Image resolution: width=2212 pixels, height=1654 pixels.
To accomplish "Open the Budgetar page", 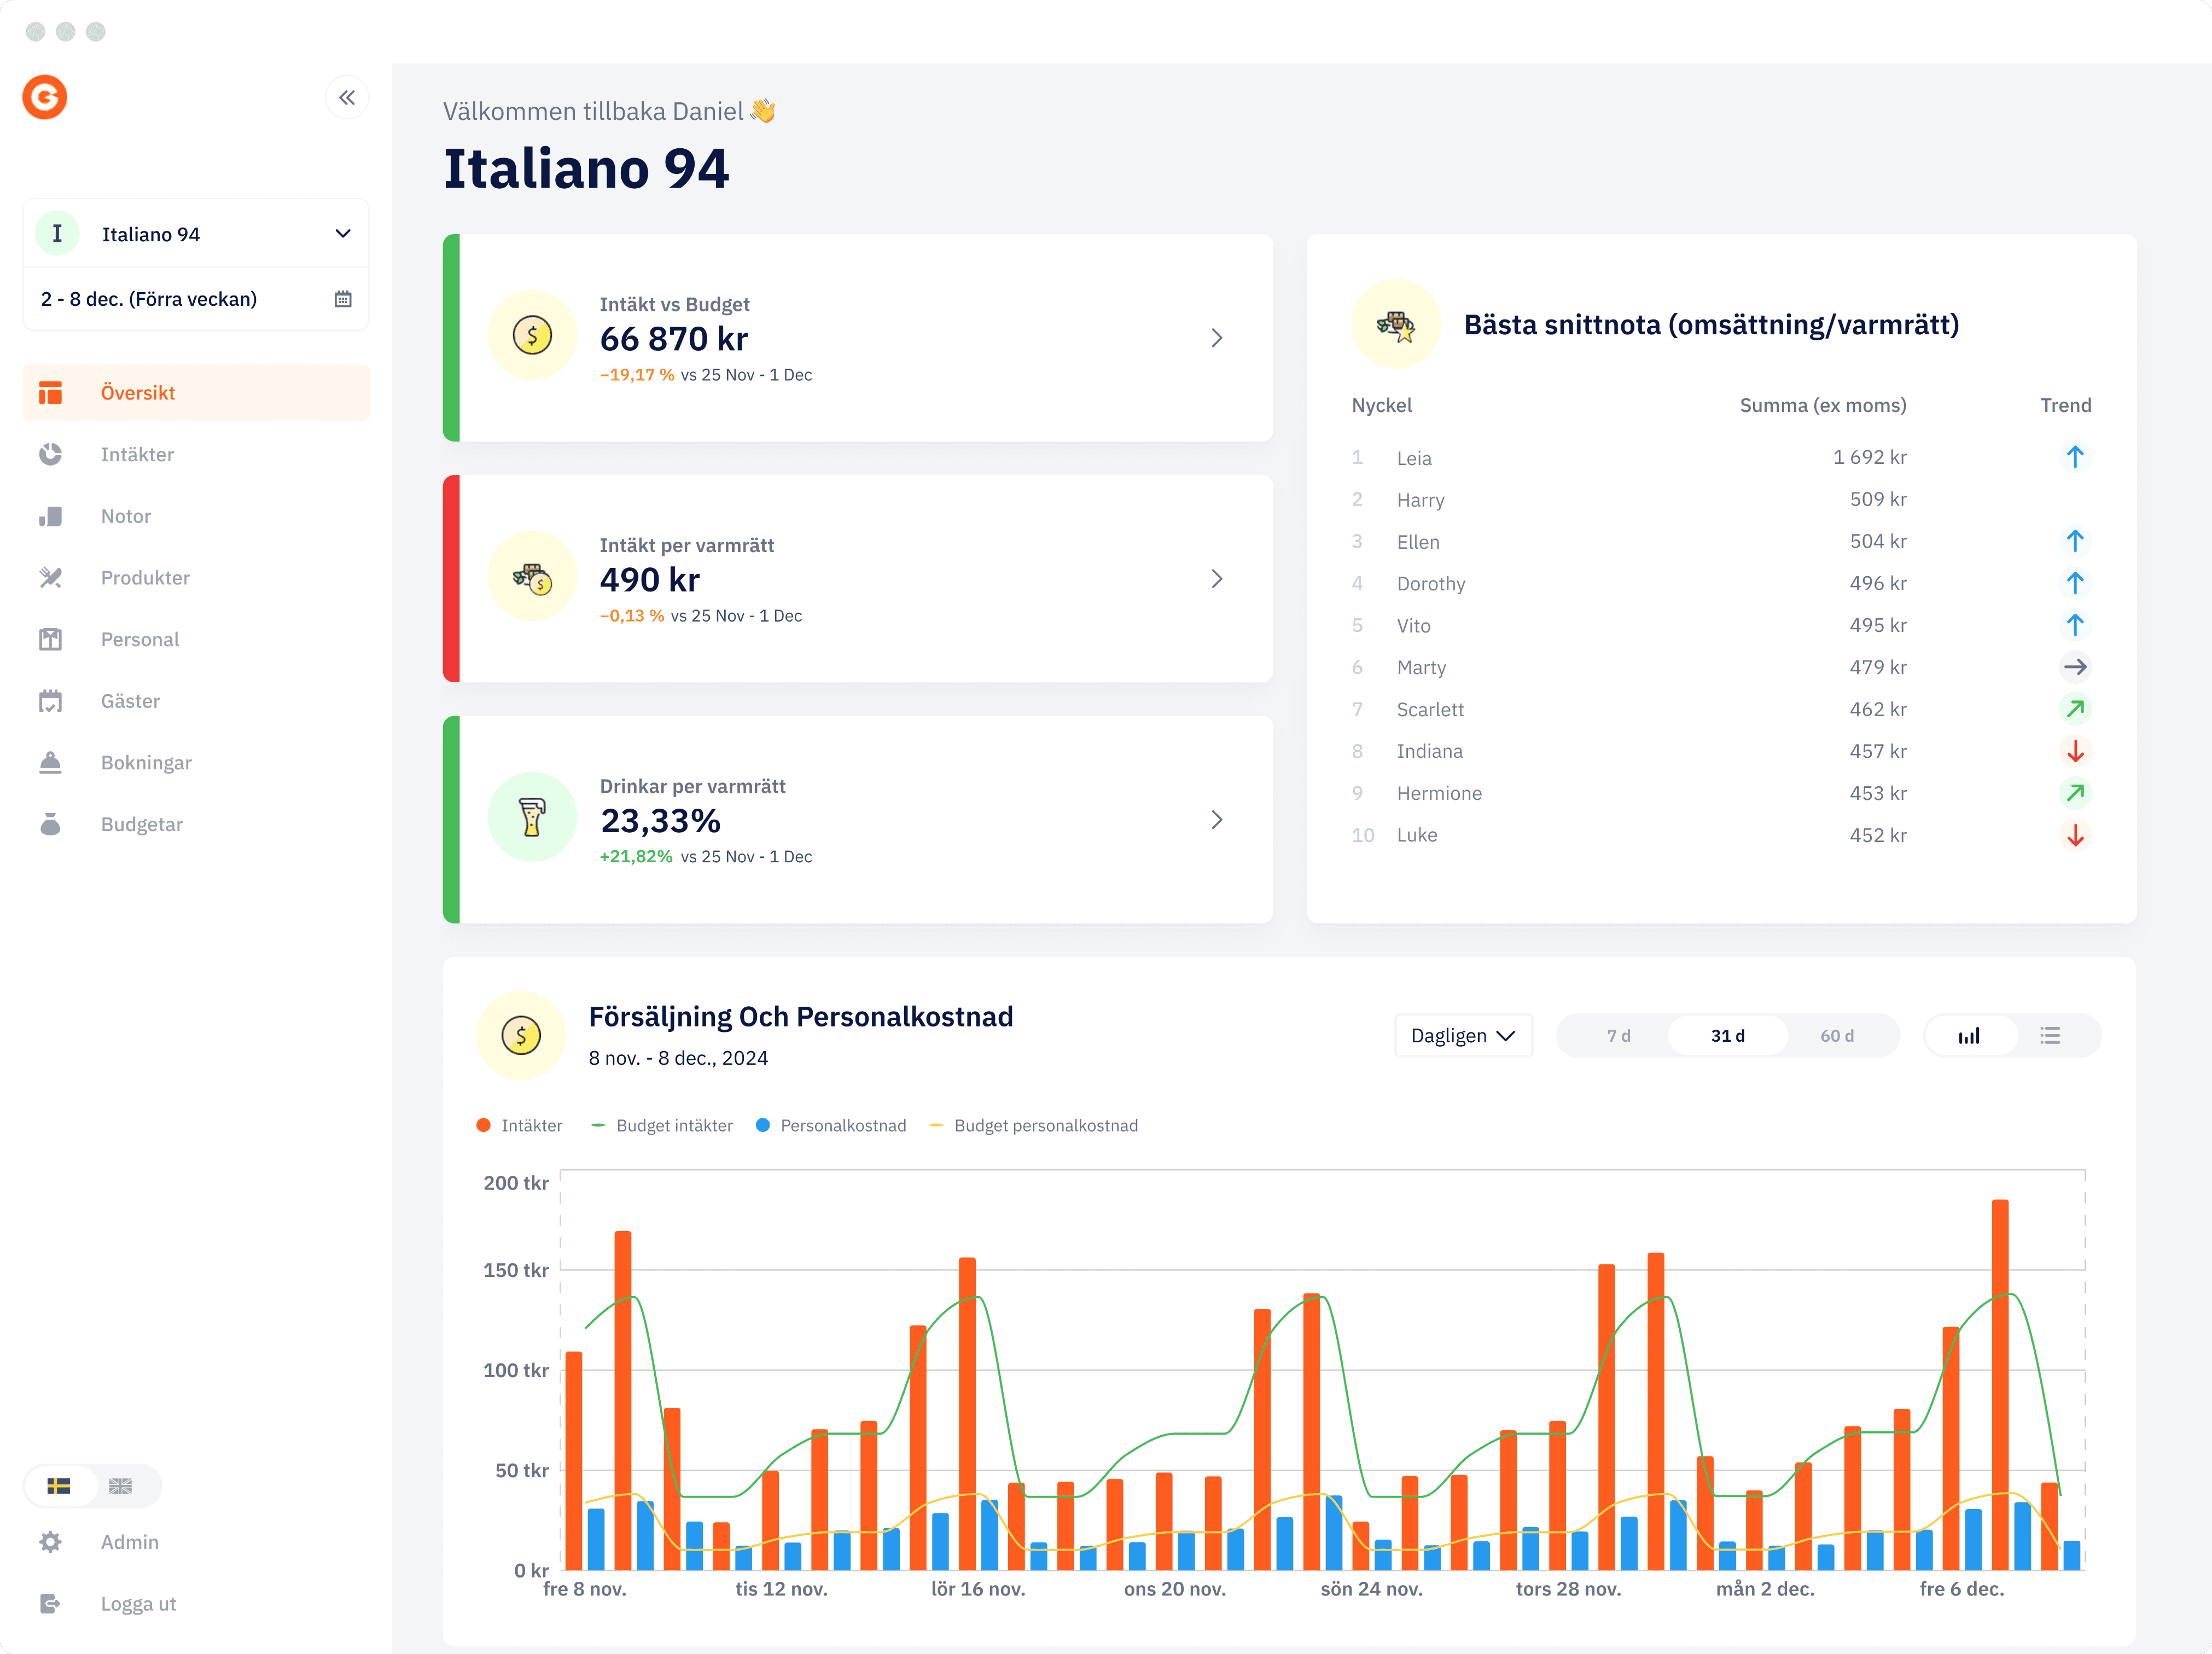I will [x=142, y=824].
